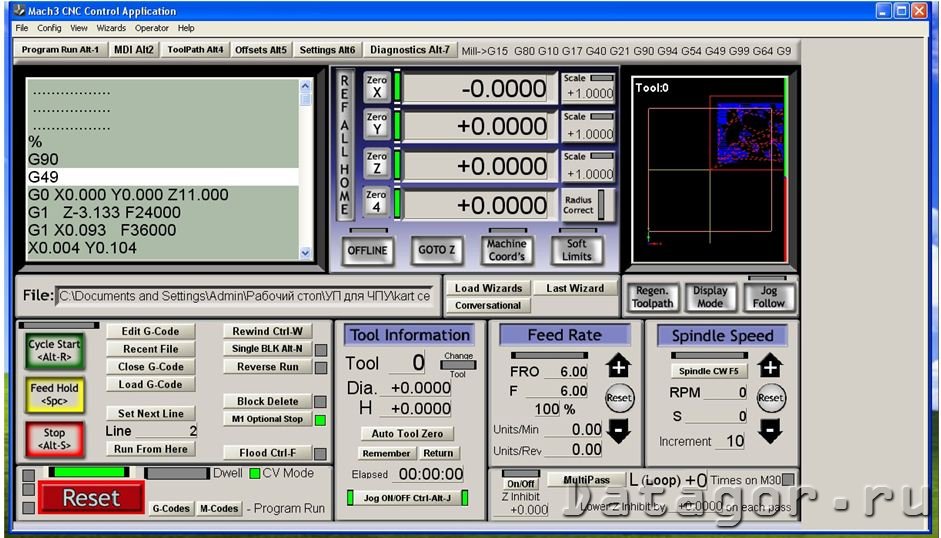This screenshot has height=538, width=941.
Task: Click Load Wizards button
Action: pos(489,288)
